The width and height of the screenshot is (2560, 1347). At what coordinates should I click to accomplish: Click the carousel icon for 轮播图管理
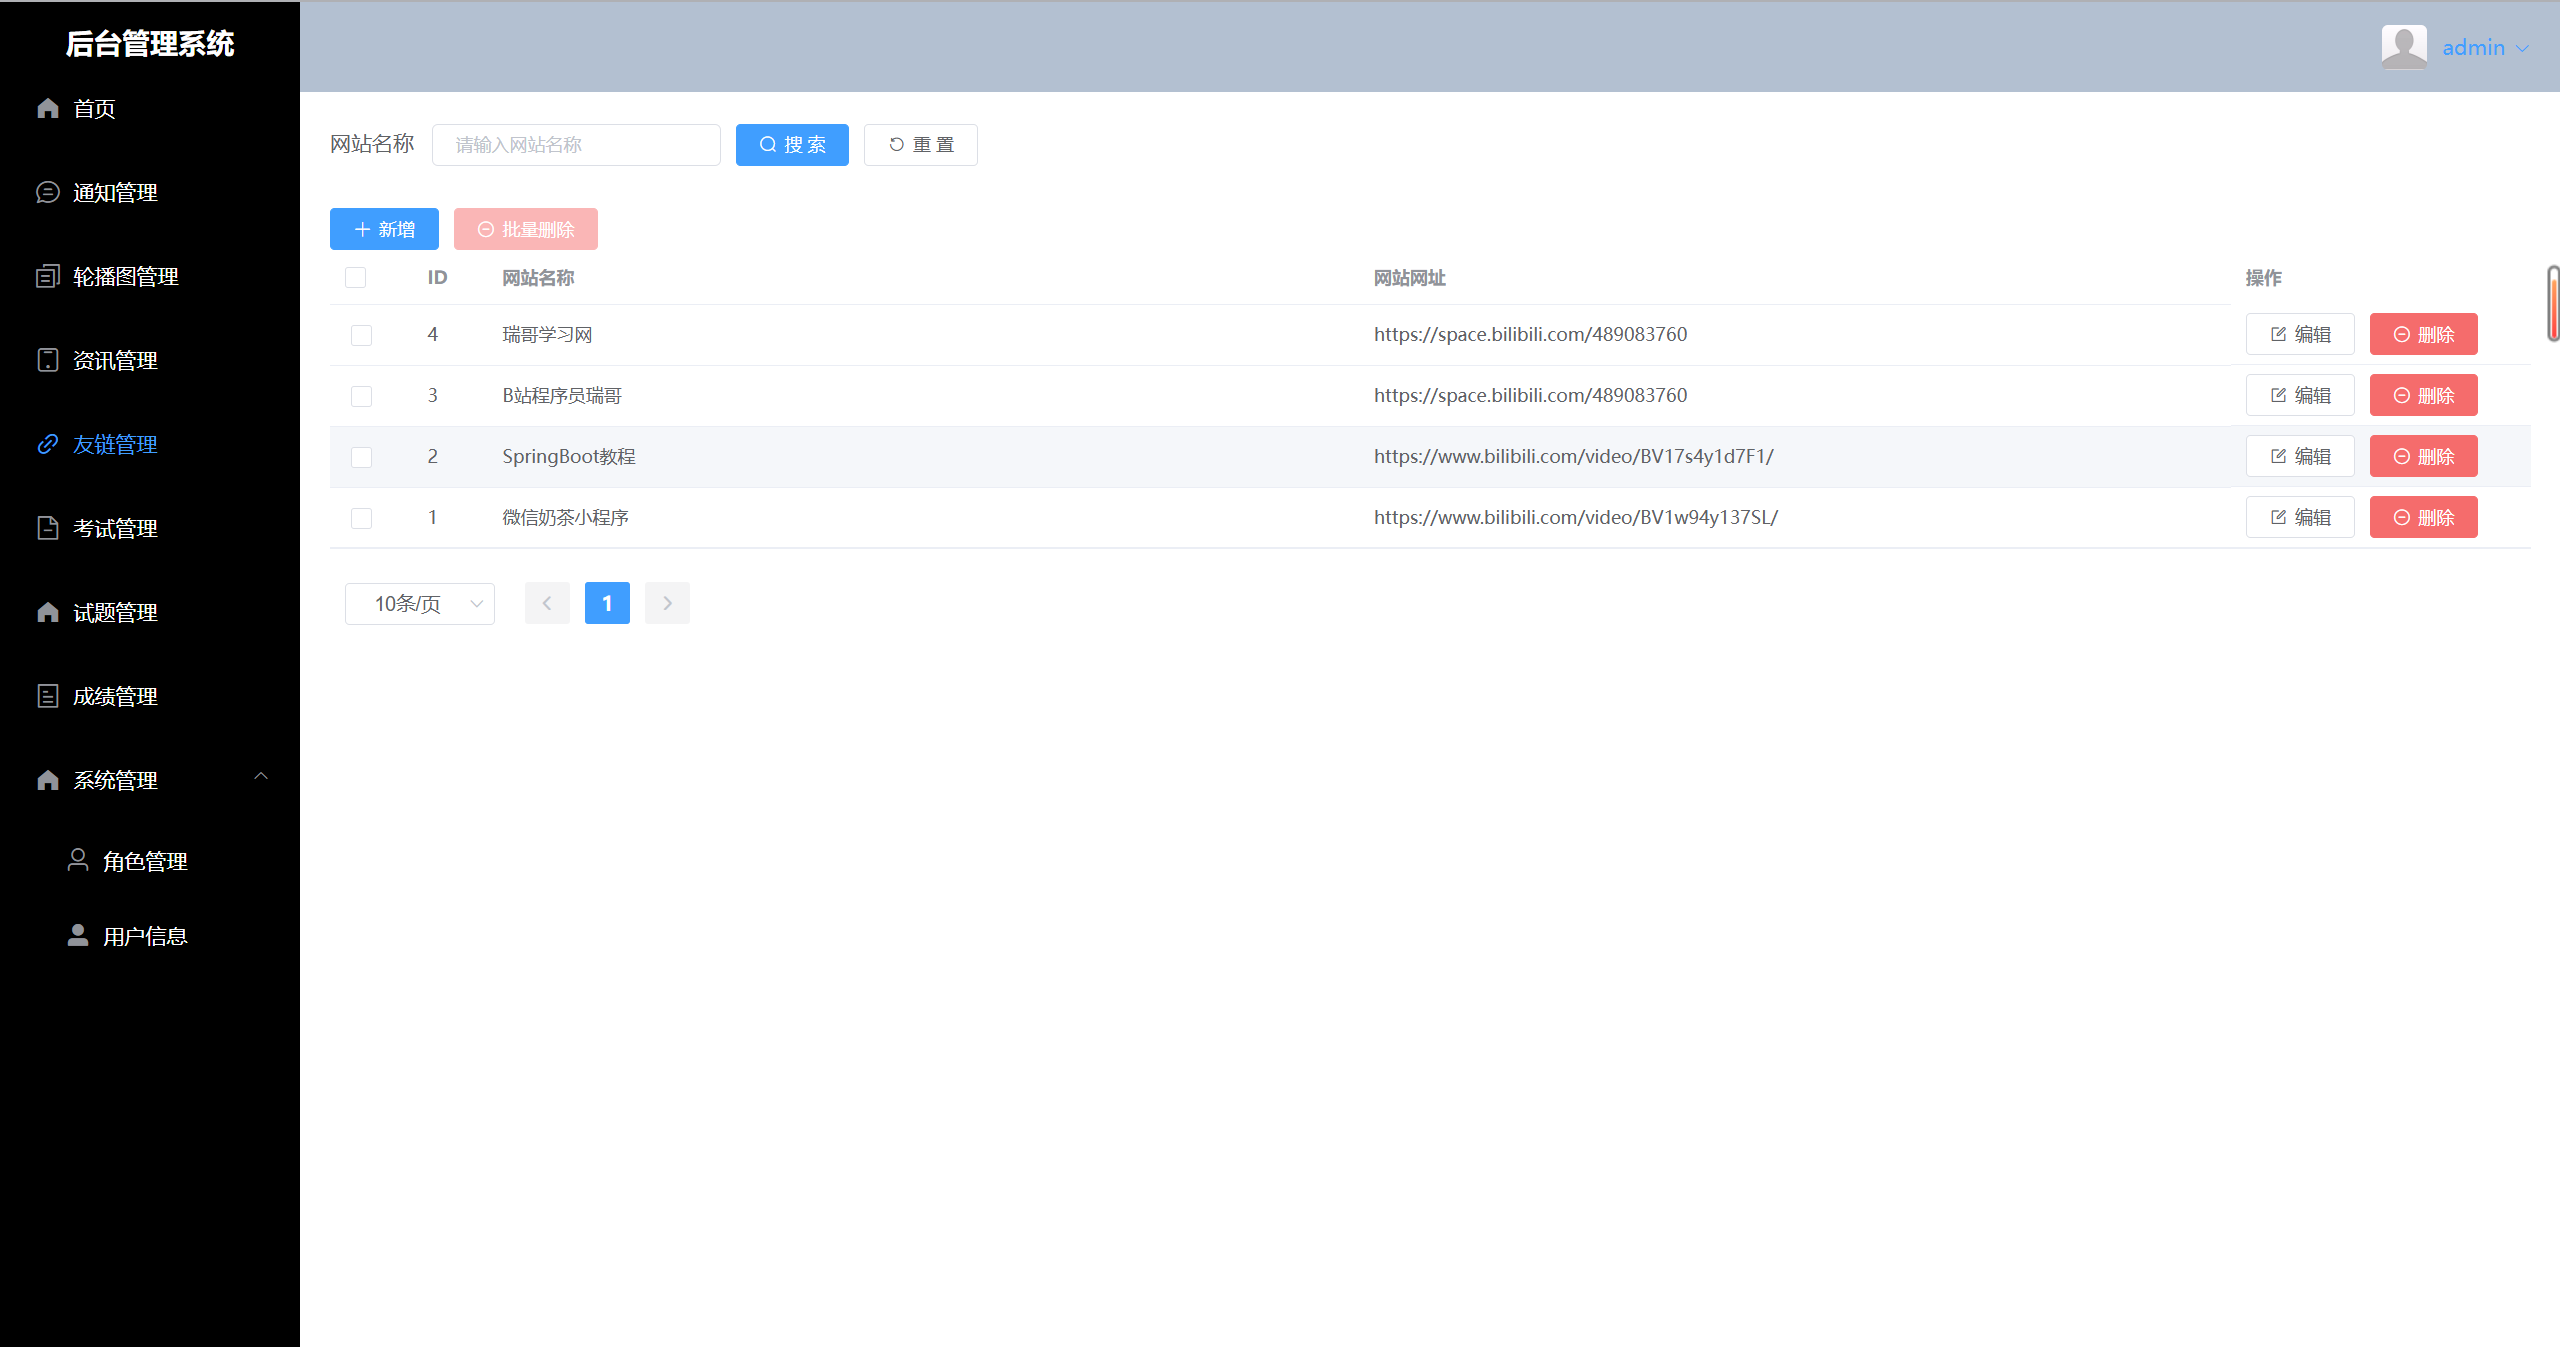click(x=48, y=276)
